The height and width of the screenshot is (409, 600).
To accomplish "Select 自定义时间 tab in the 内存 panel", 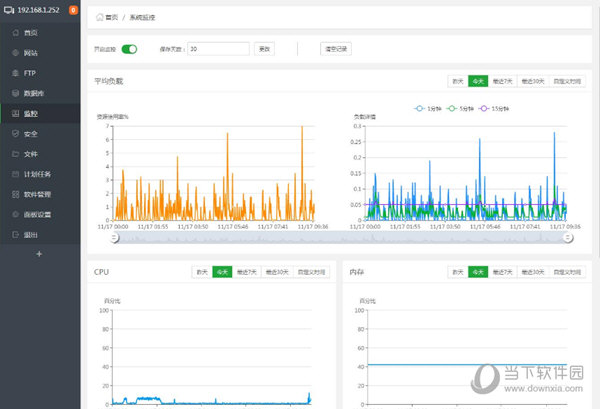I will click(x=567, y=272).
